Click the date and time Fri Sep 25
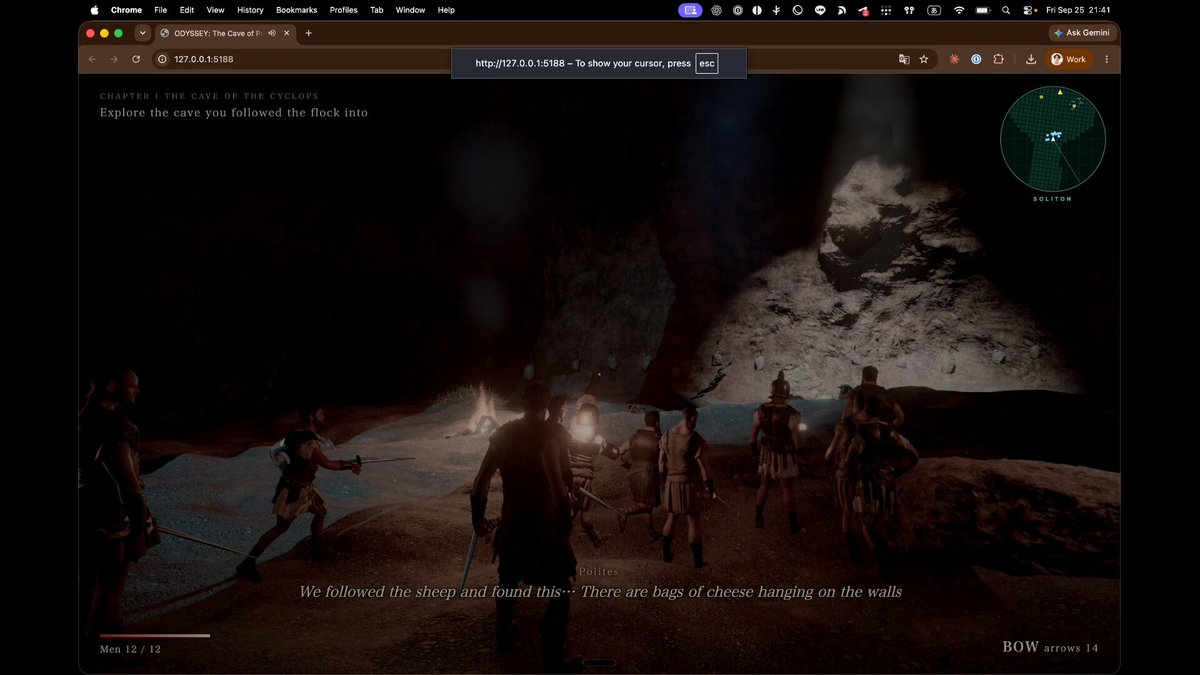The height and width of the screenshot is (675, 1200). (x=1078, y=10)
